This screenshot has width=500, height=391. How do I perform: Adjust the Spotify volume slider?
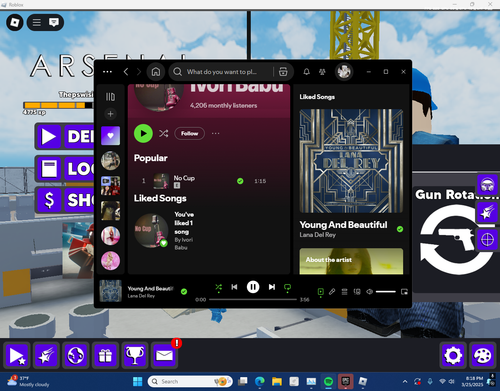pos(386,292)
